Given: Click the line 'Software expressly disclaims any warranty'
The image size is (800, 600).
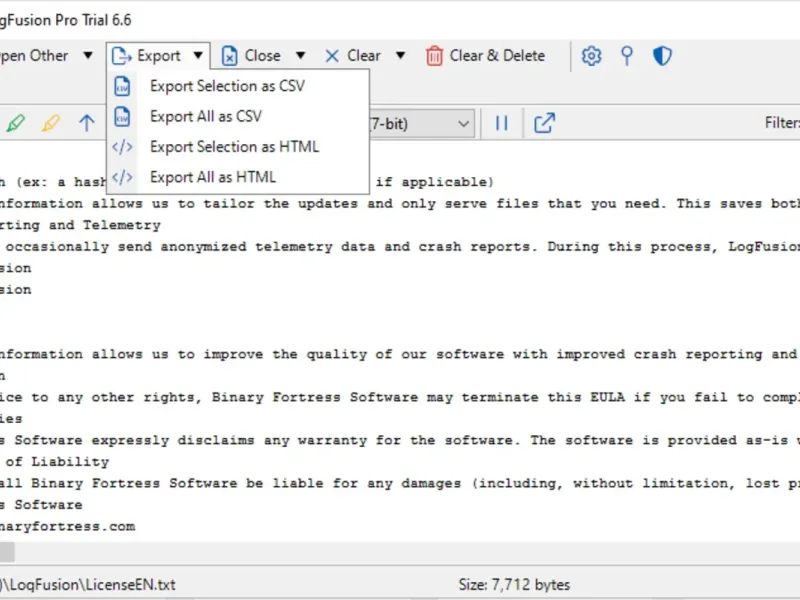Looking at the screenshot, I should (x=400, y=440).
